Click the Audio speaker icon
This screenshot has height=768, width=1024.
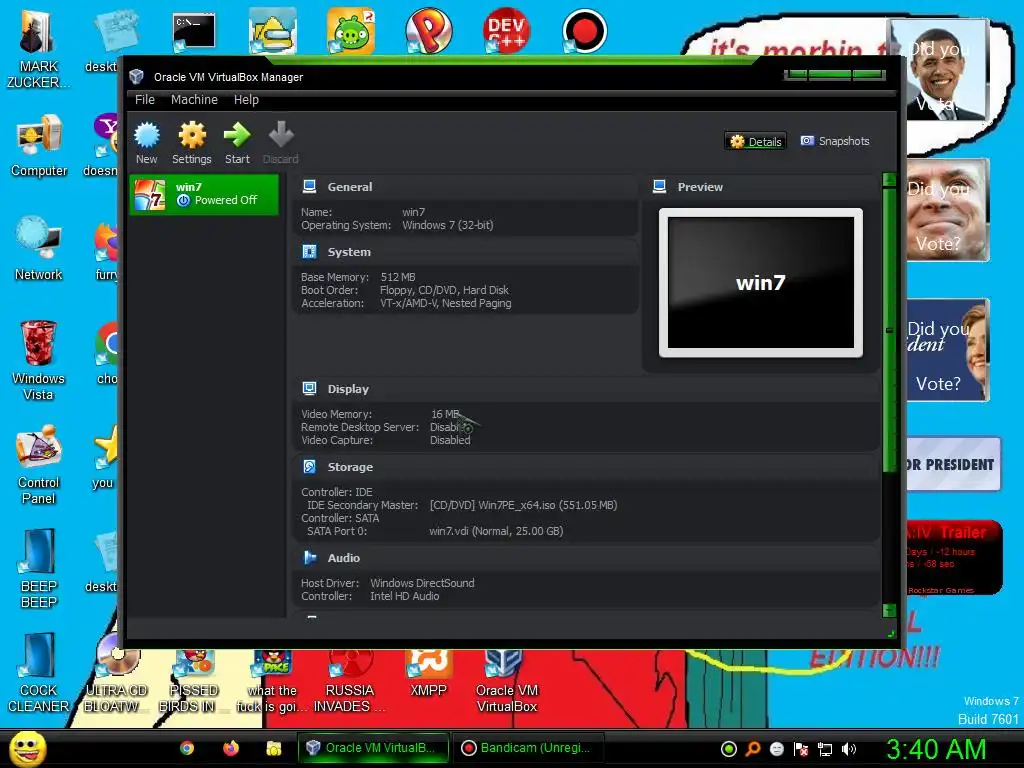pyautogui.click(x=310, y=558)
